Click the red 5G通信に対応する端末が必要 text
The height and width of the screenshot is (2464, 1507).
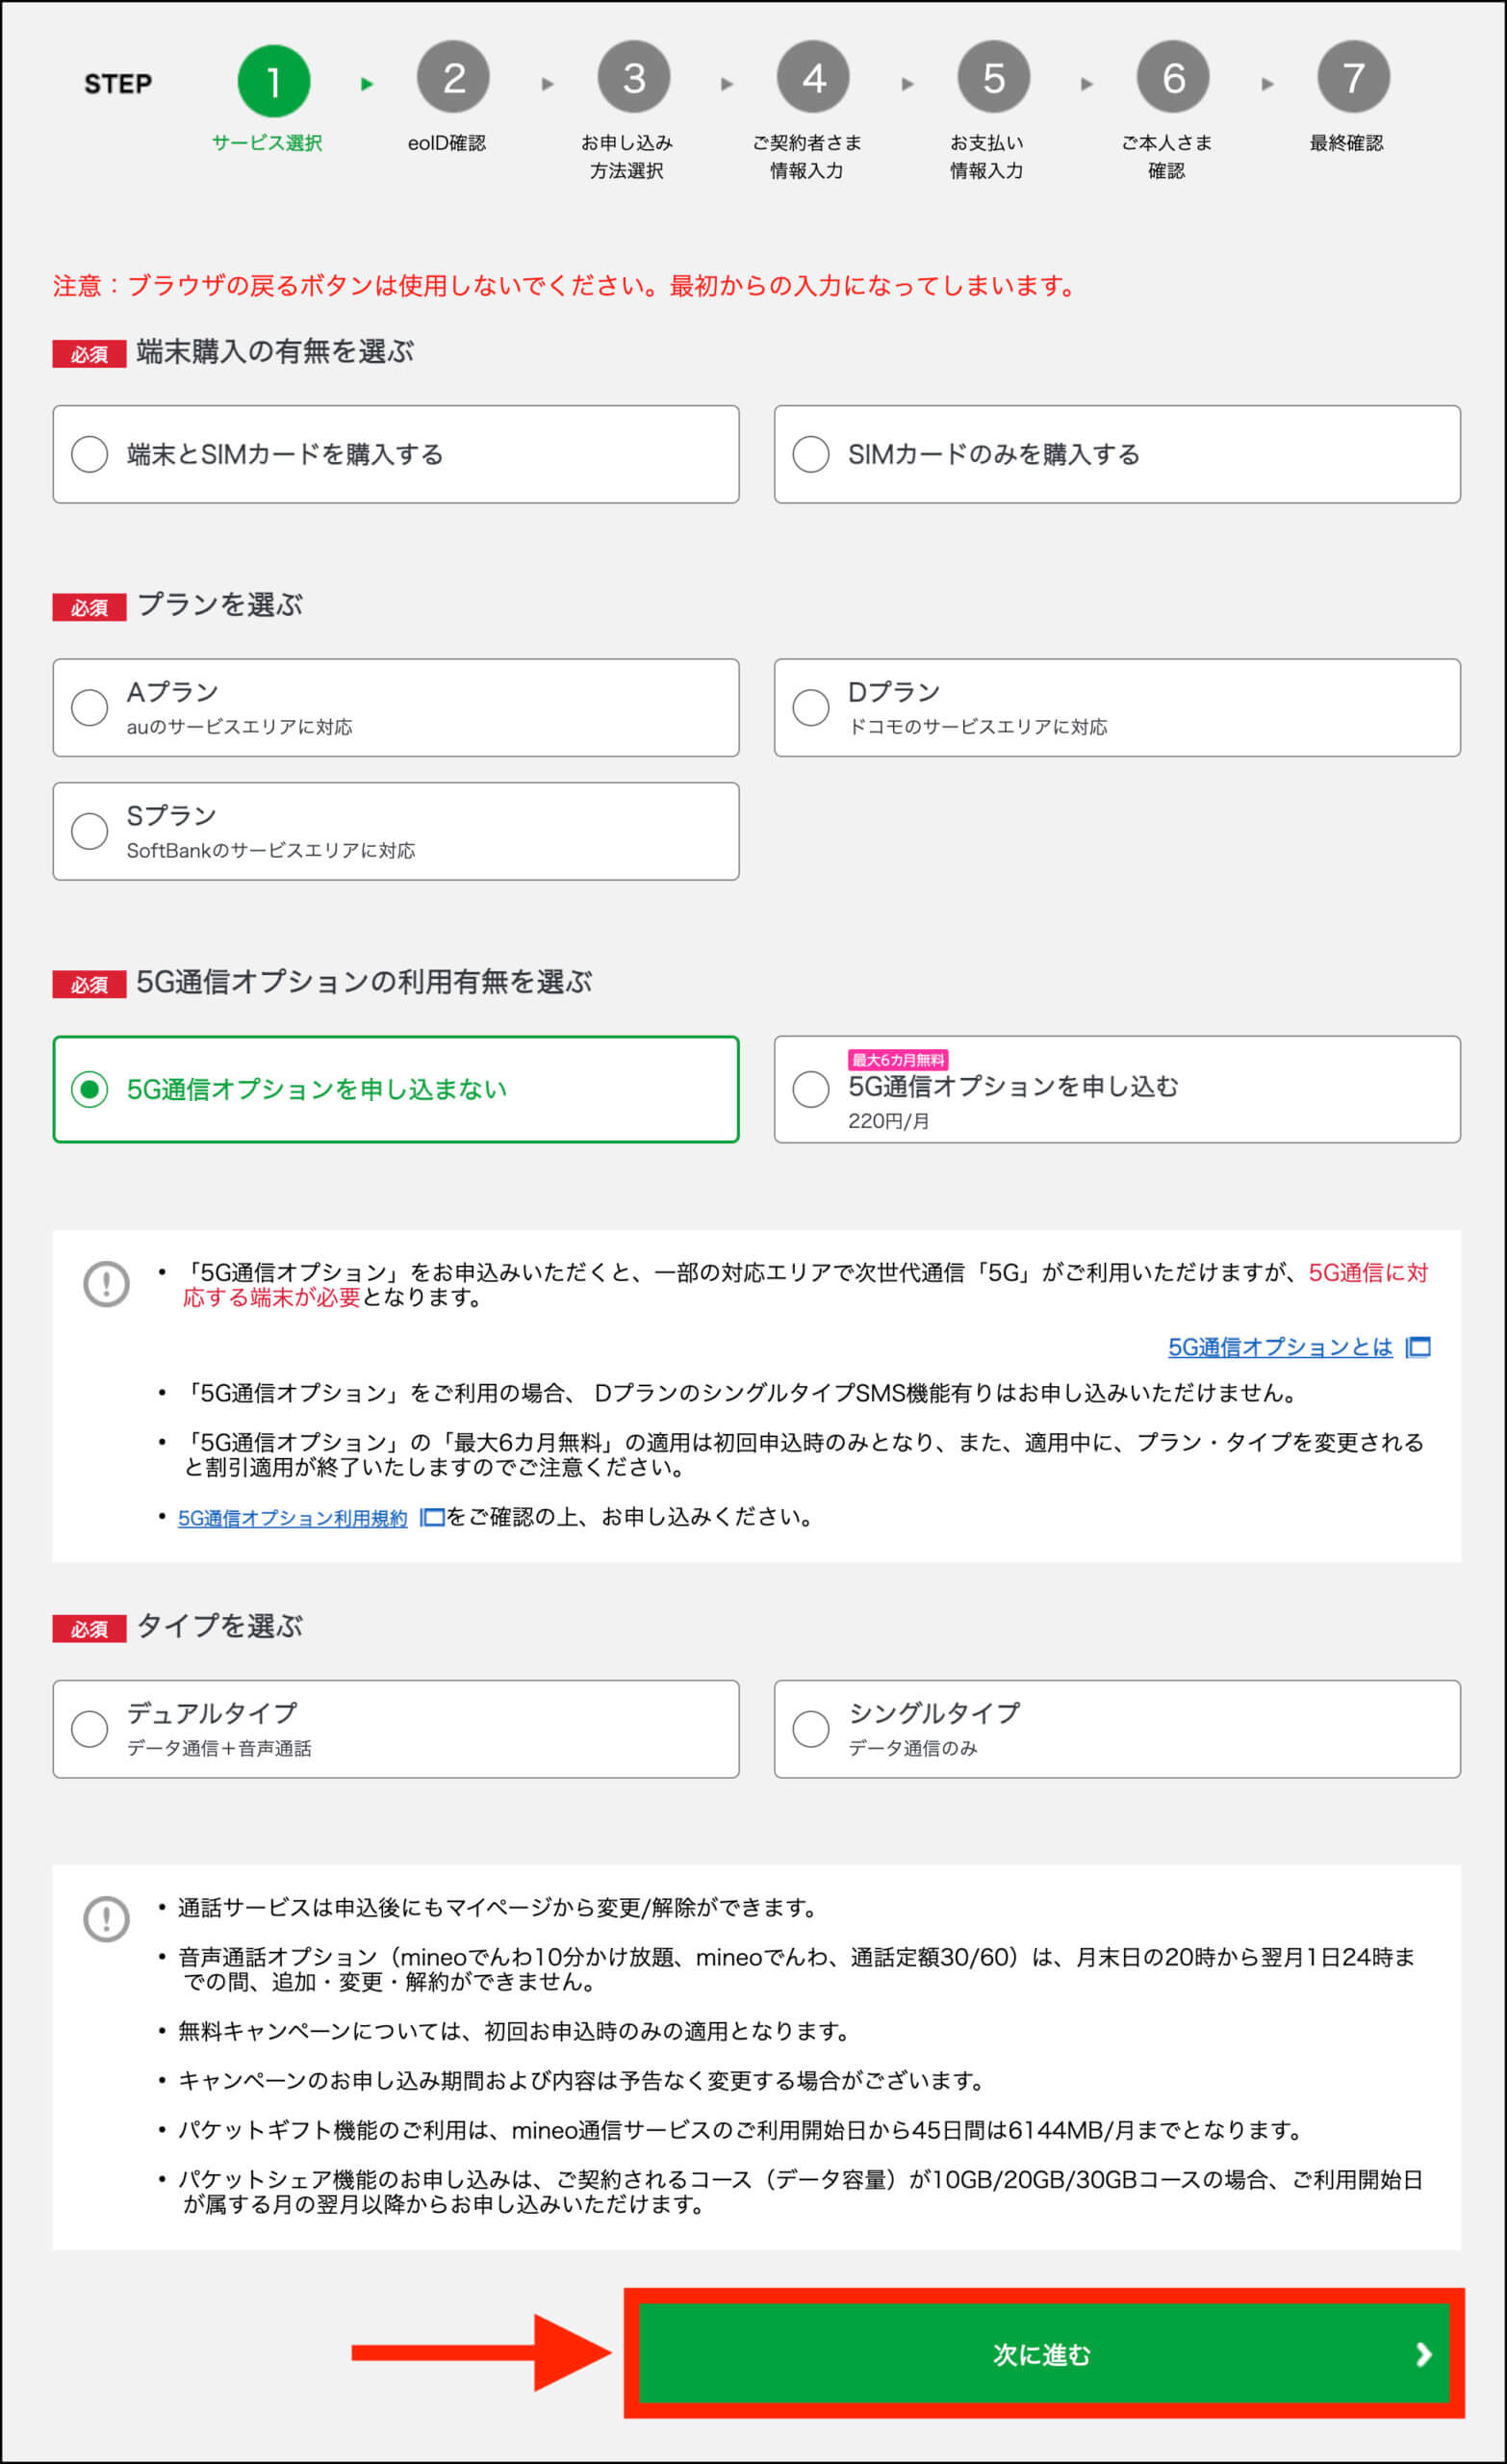[x=806, y=1285]
